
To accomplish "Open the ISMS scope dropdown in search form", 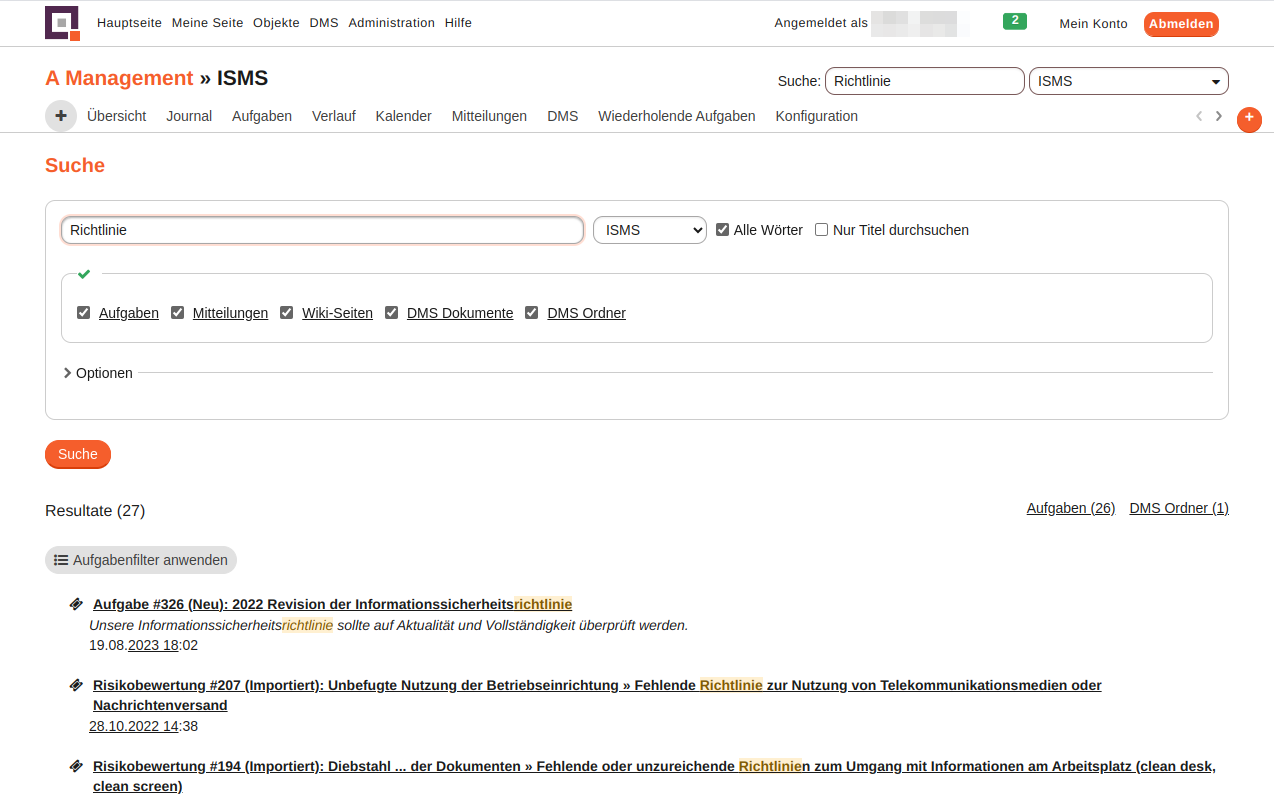I will pos(649,230).
